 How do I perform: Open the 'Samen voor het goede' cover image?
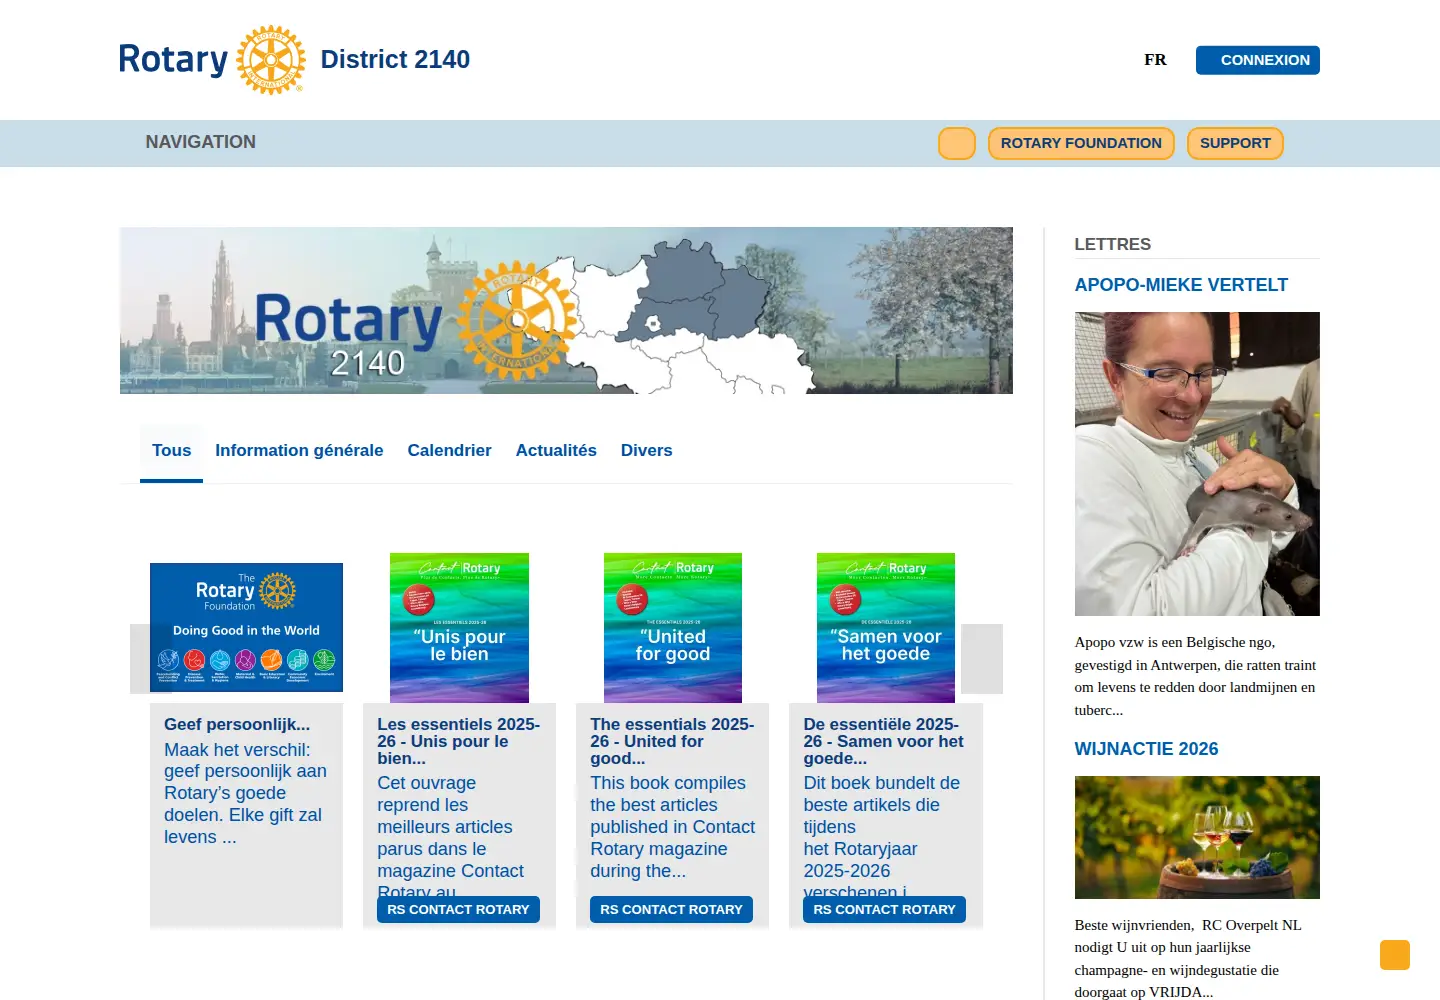(886, 628)
